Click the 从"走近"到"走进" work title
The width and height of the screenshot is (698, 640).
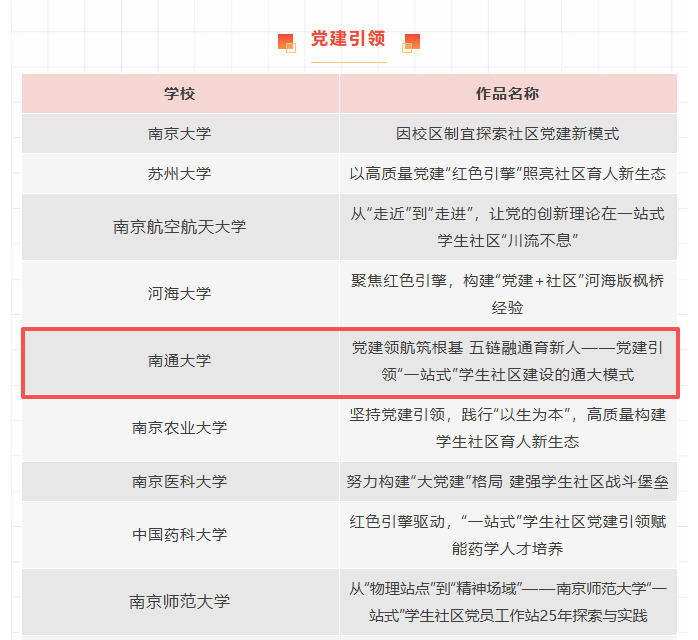point(507,227)
